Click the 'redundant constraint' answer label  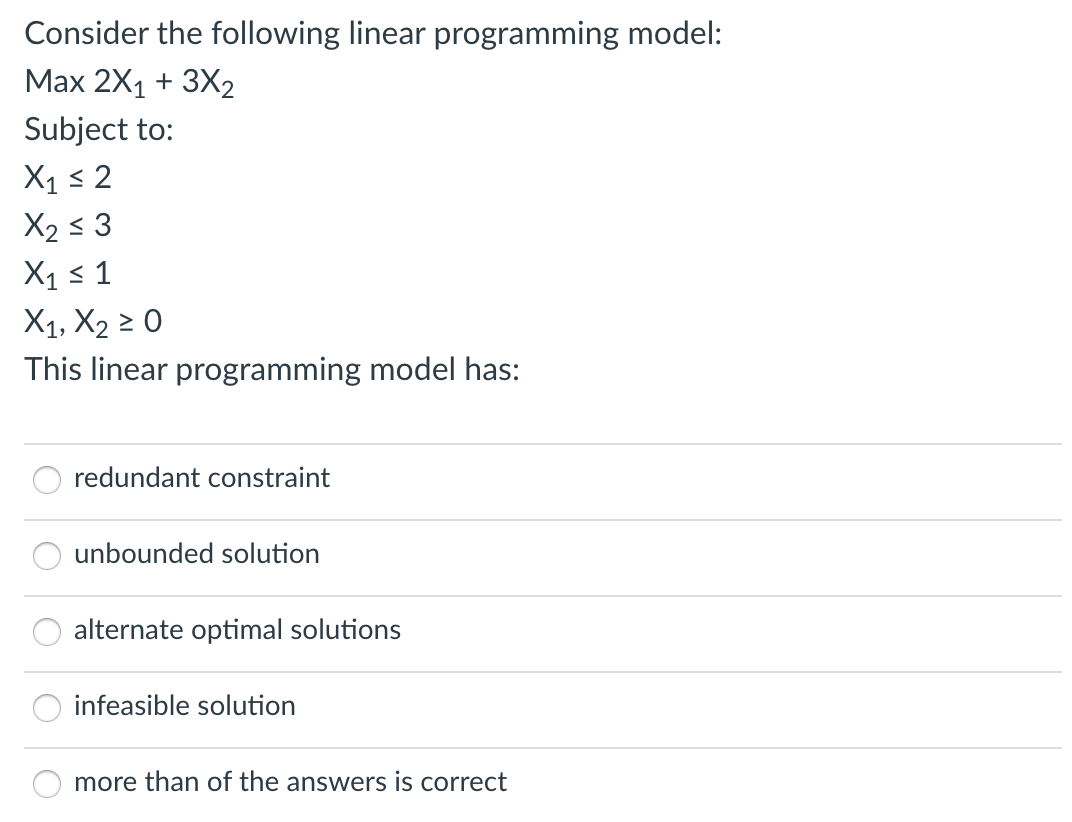point(202,477)
